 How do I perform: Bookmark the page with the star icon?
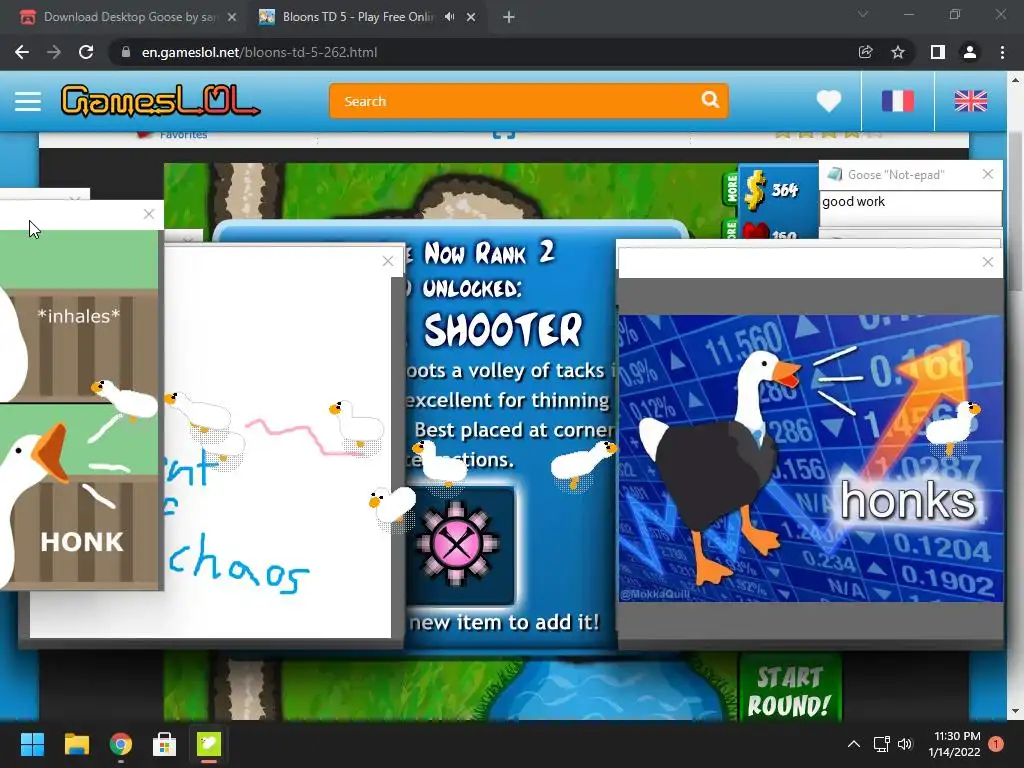tap(898, 52)
